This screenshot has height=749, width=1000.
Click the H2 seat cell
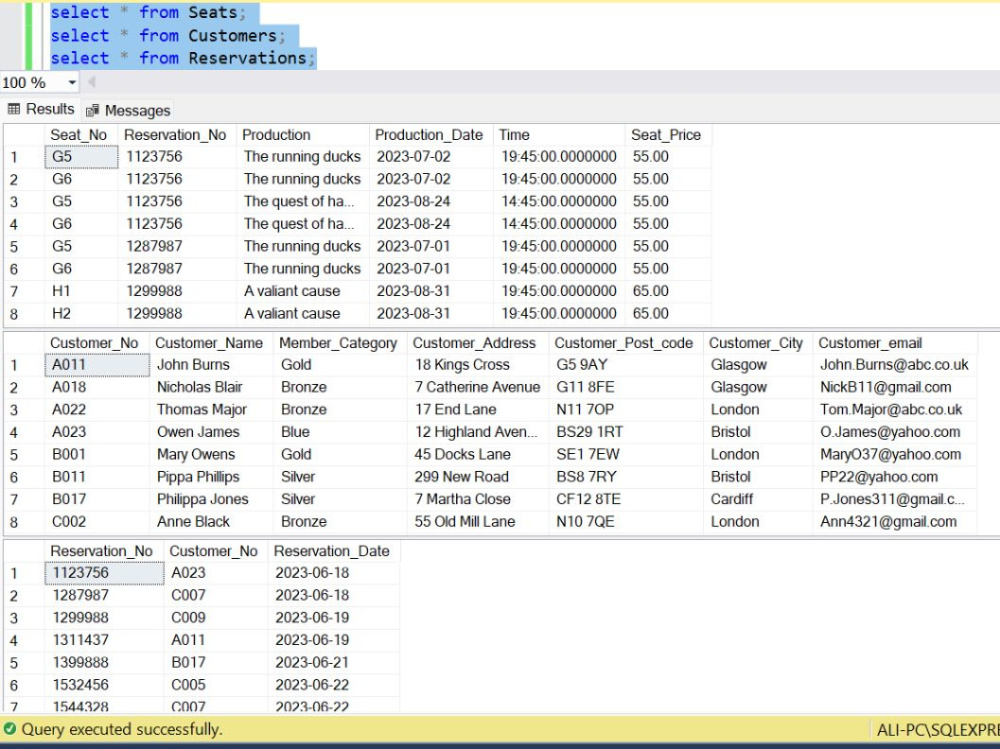pos(81,313)
